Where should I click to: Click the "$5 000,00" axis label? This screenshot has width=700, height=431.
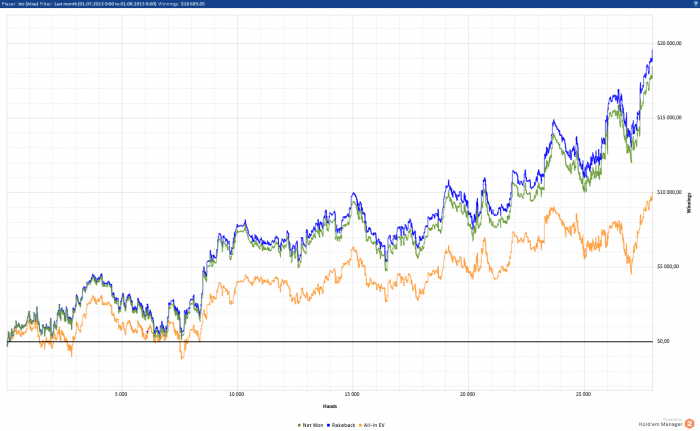668,267
